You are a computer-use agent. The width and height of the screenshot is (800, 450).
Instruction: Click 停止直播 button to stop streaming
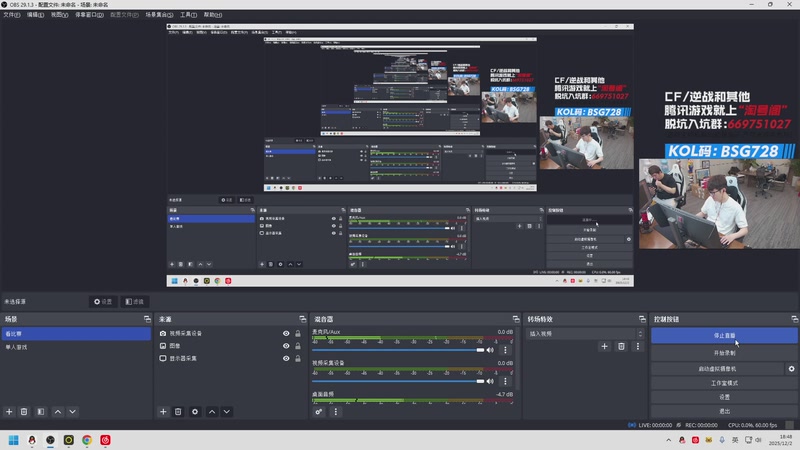click(x=724, y=335)
